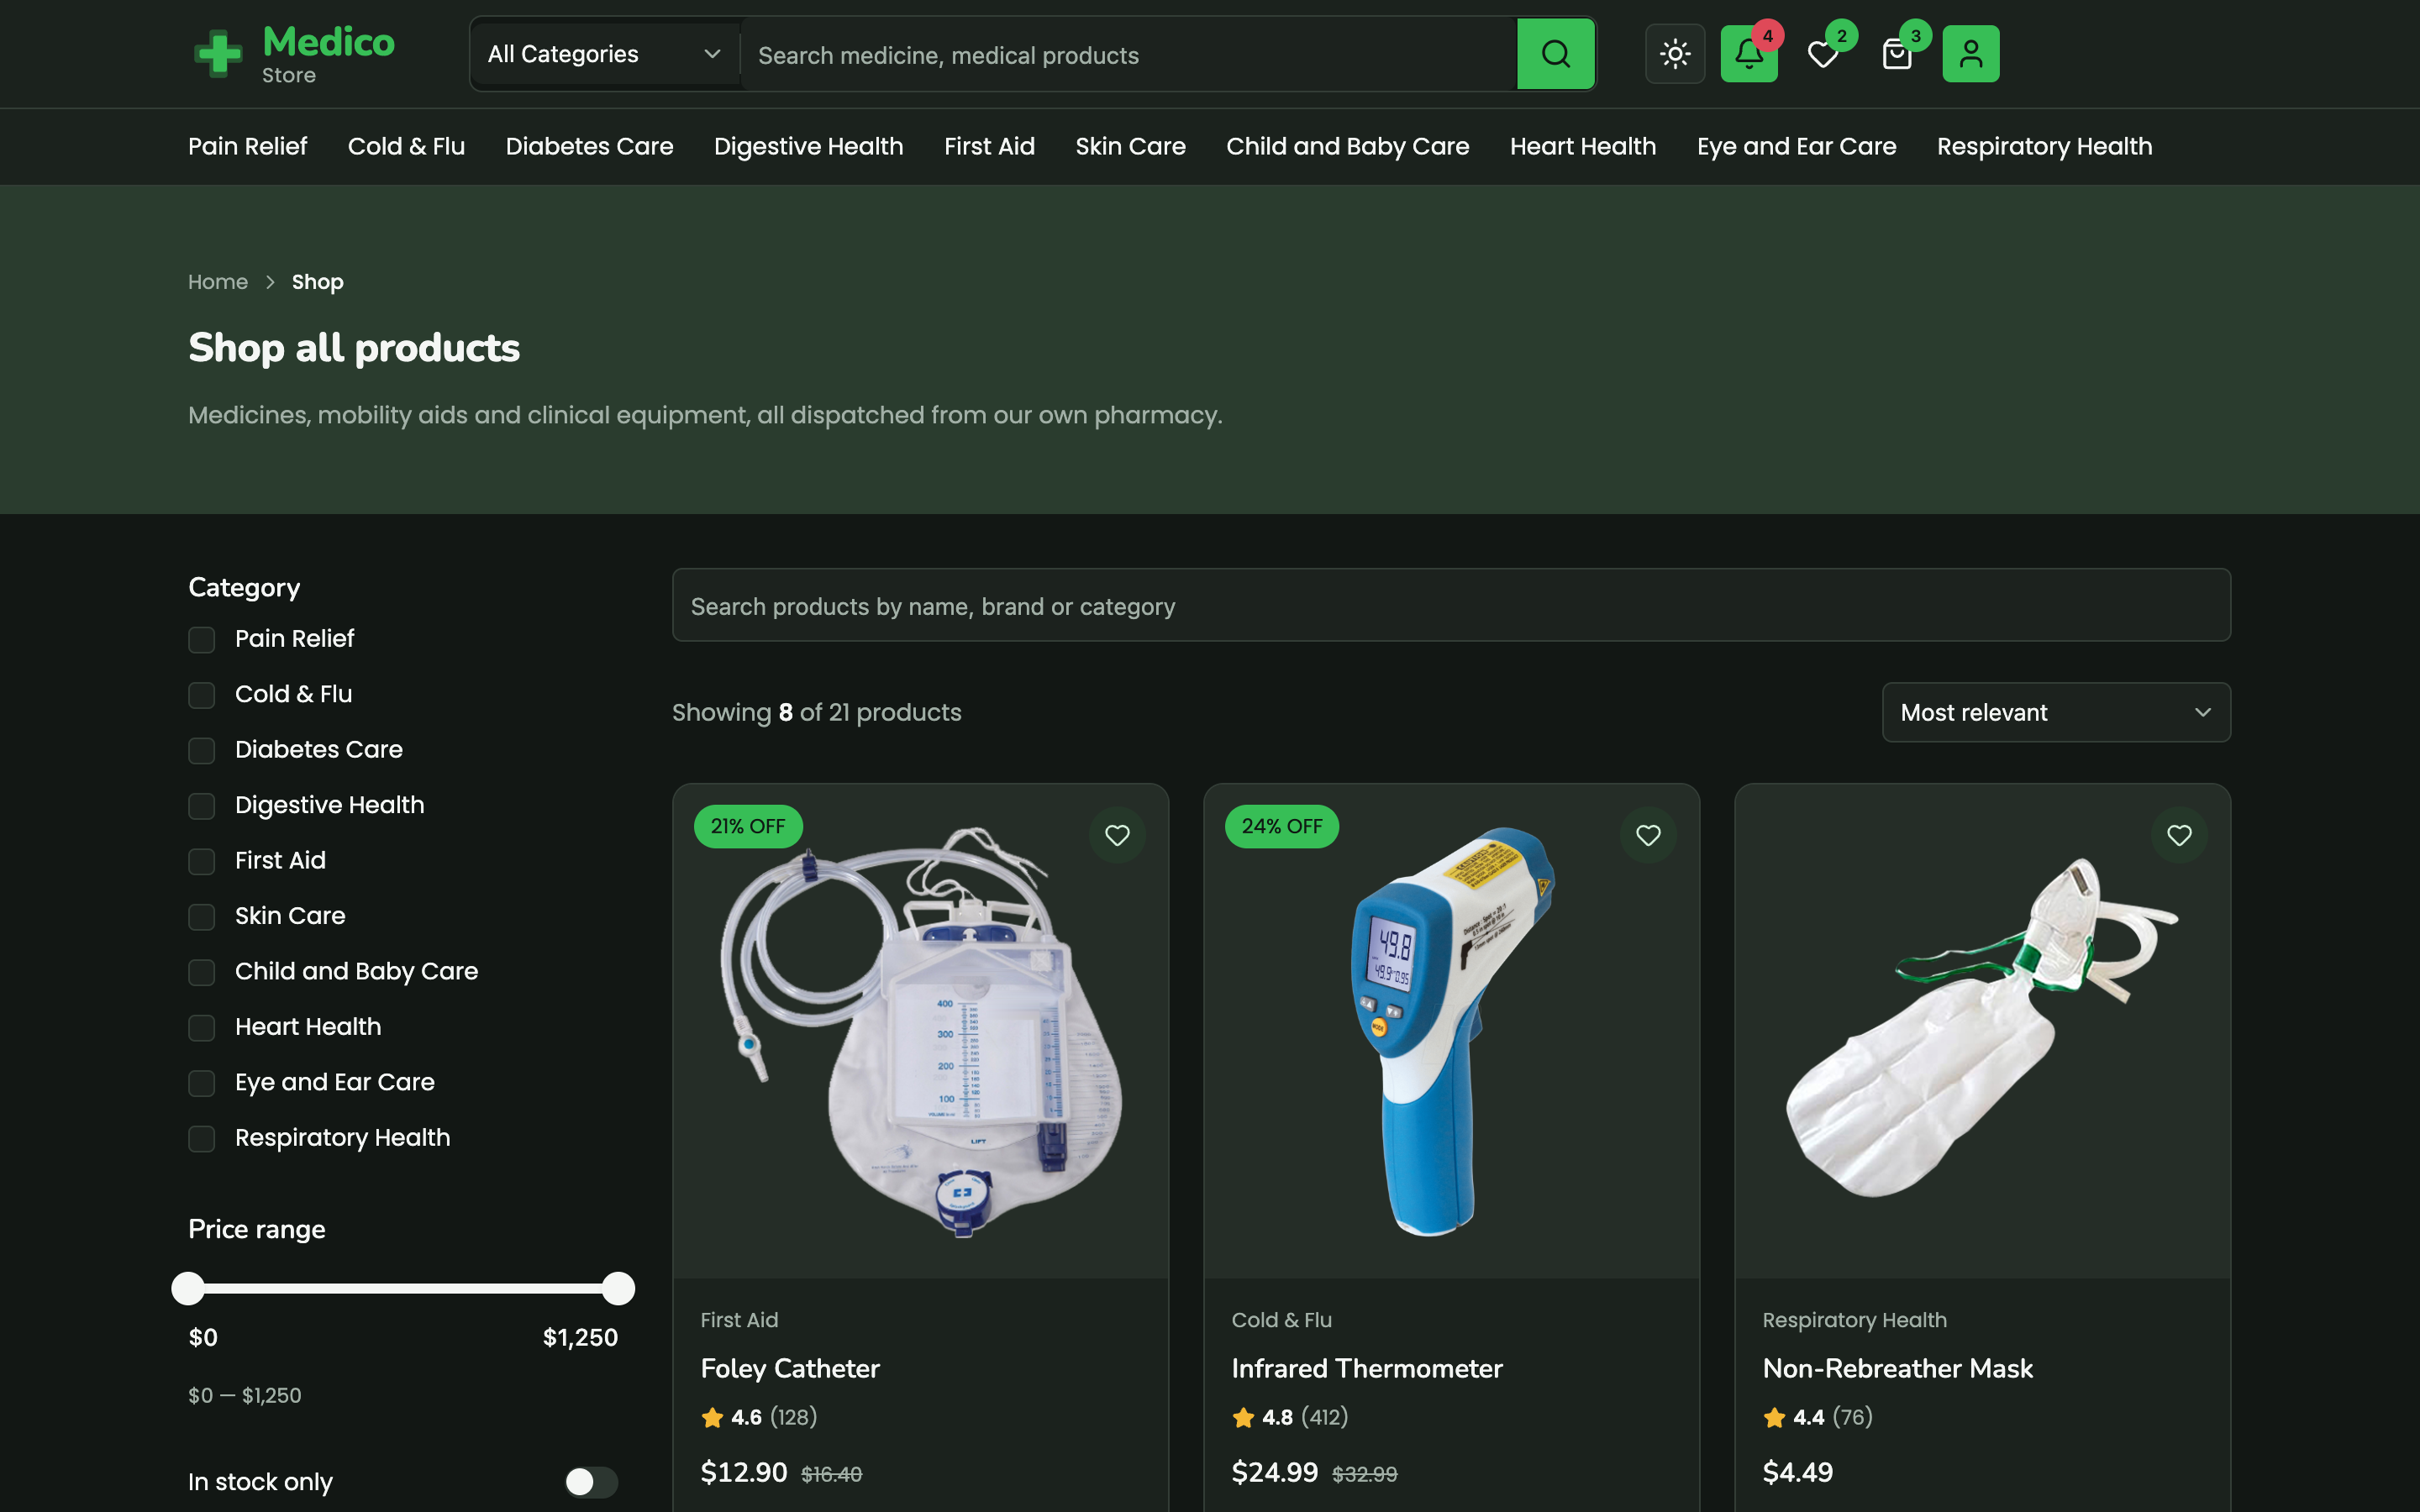Open Pain Relief in the navigation bar
The height and width of the screenshot is (1512, 2420).
tap(247, 146)
